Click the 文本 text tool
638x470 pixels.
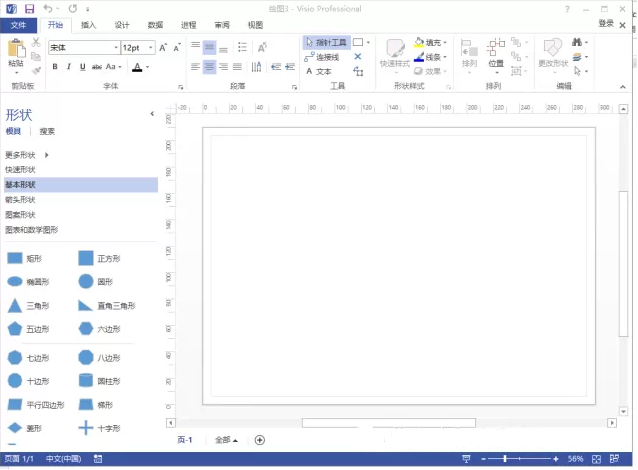[x=322, y=71]
